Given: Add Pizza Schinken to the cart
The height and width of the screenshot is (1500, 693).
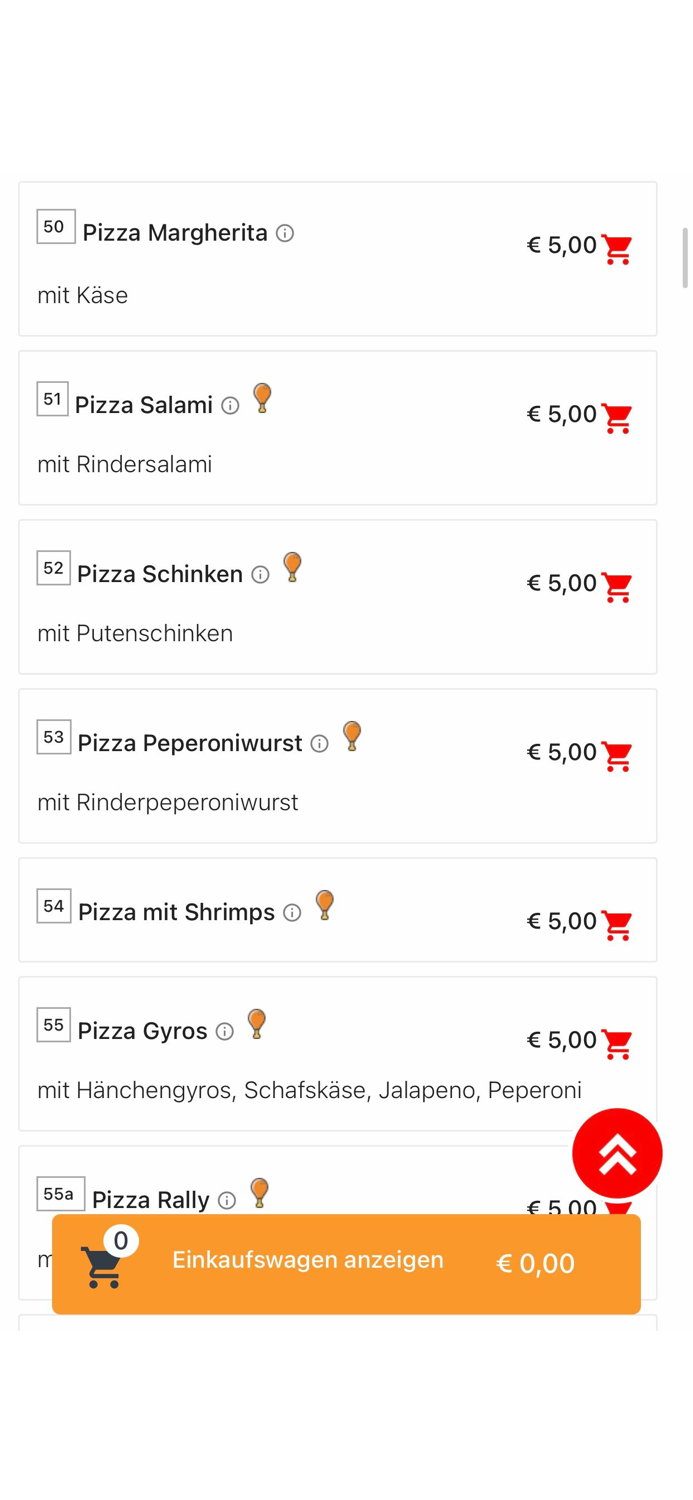Looking at the screenshot, I should pyautogui.click(x=617, y=588).
